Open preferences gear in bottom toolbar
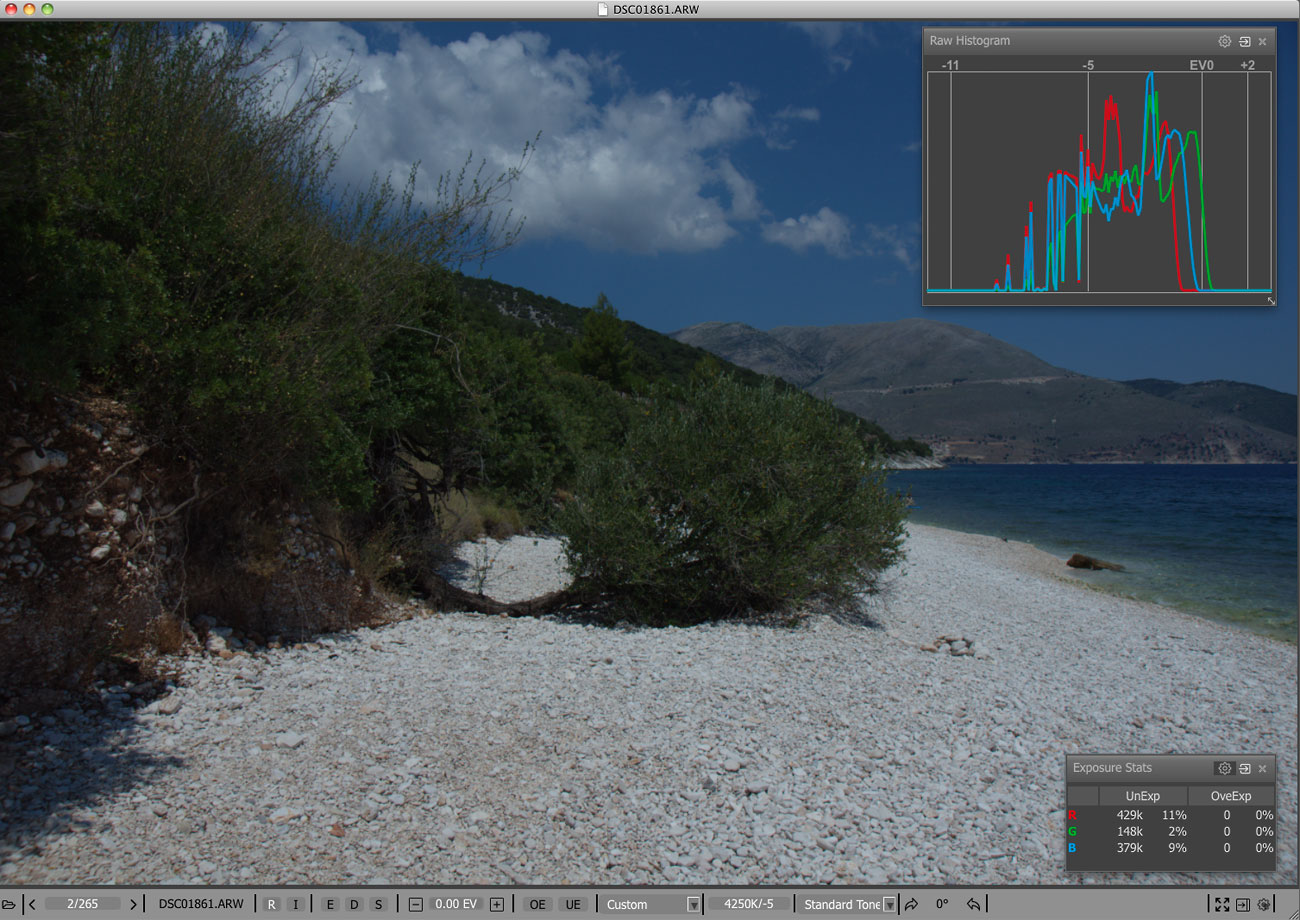Viewport: 1300px width, 920px height. tap(1264, 904)
